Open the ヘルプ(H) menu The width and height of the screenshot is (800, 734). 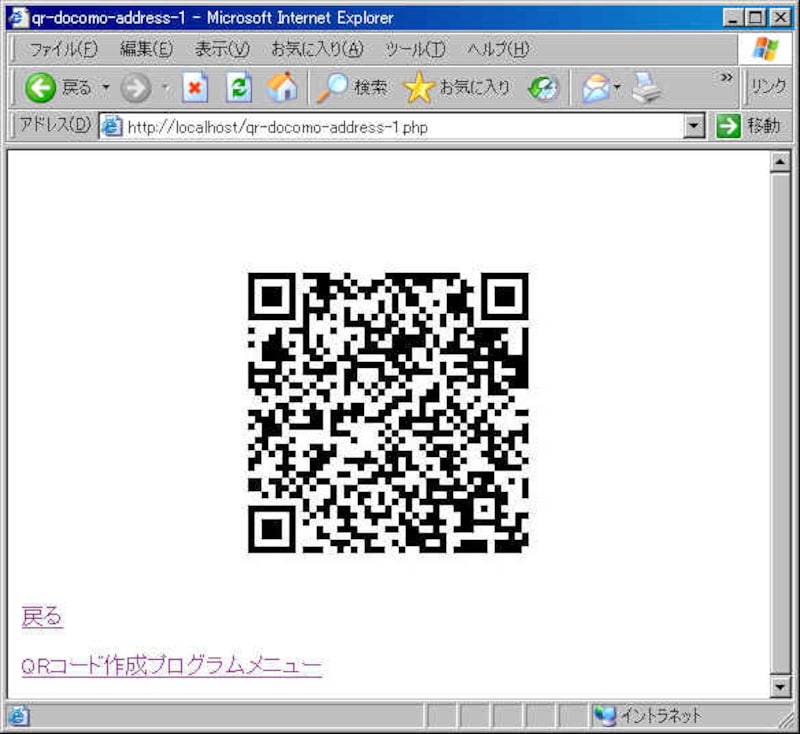(498, 49)
